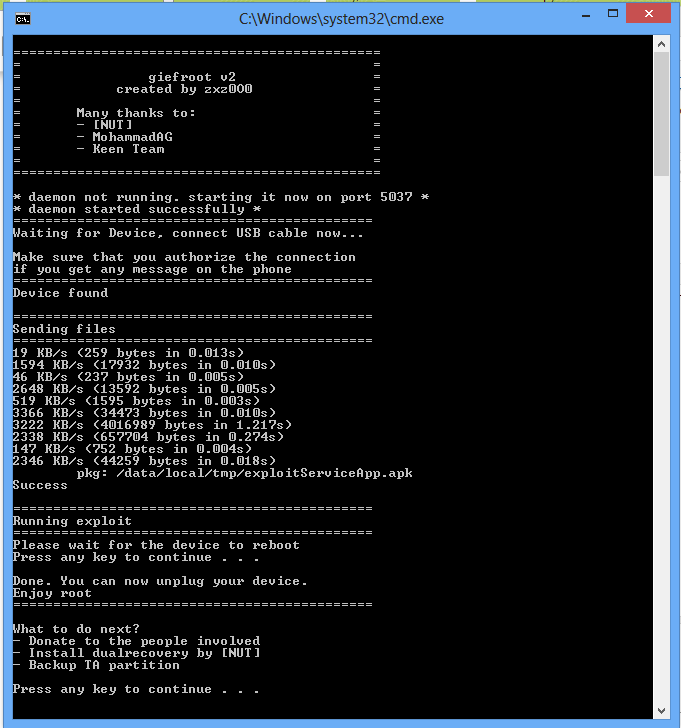Image resolution: width=681 pixels, height=728 pixels.
Task: Open the cmd.exe system menu icon
Action: 23,19
